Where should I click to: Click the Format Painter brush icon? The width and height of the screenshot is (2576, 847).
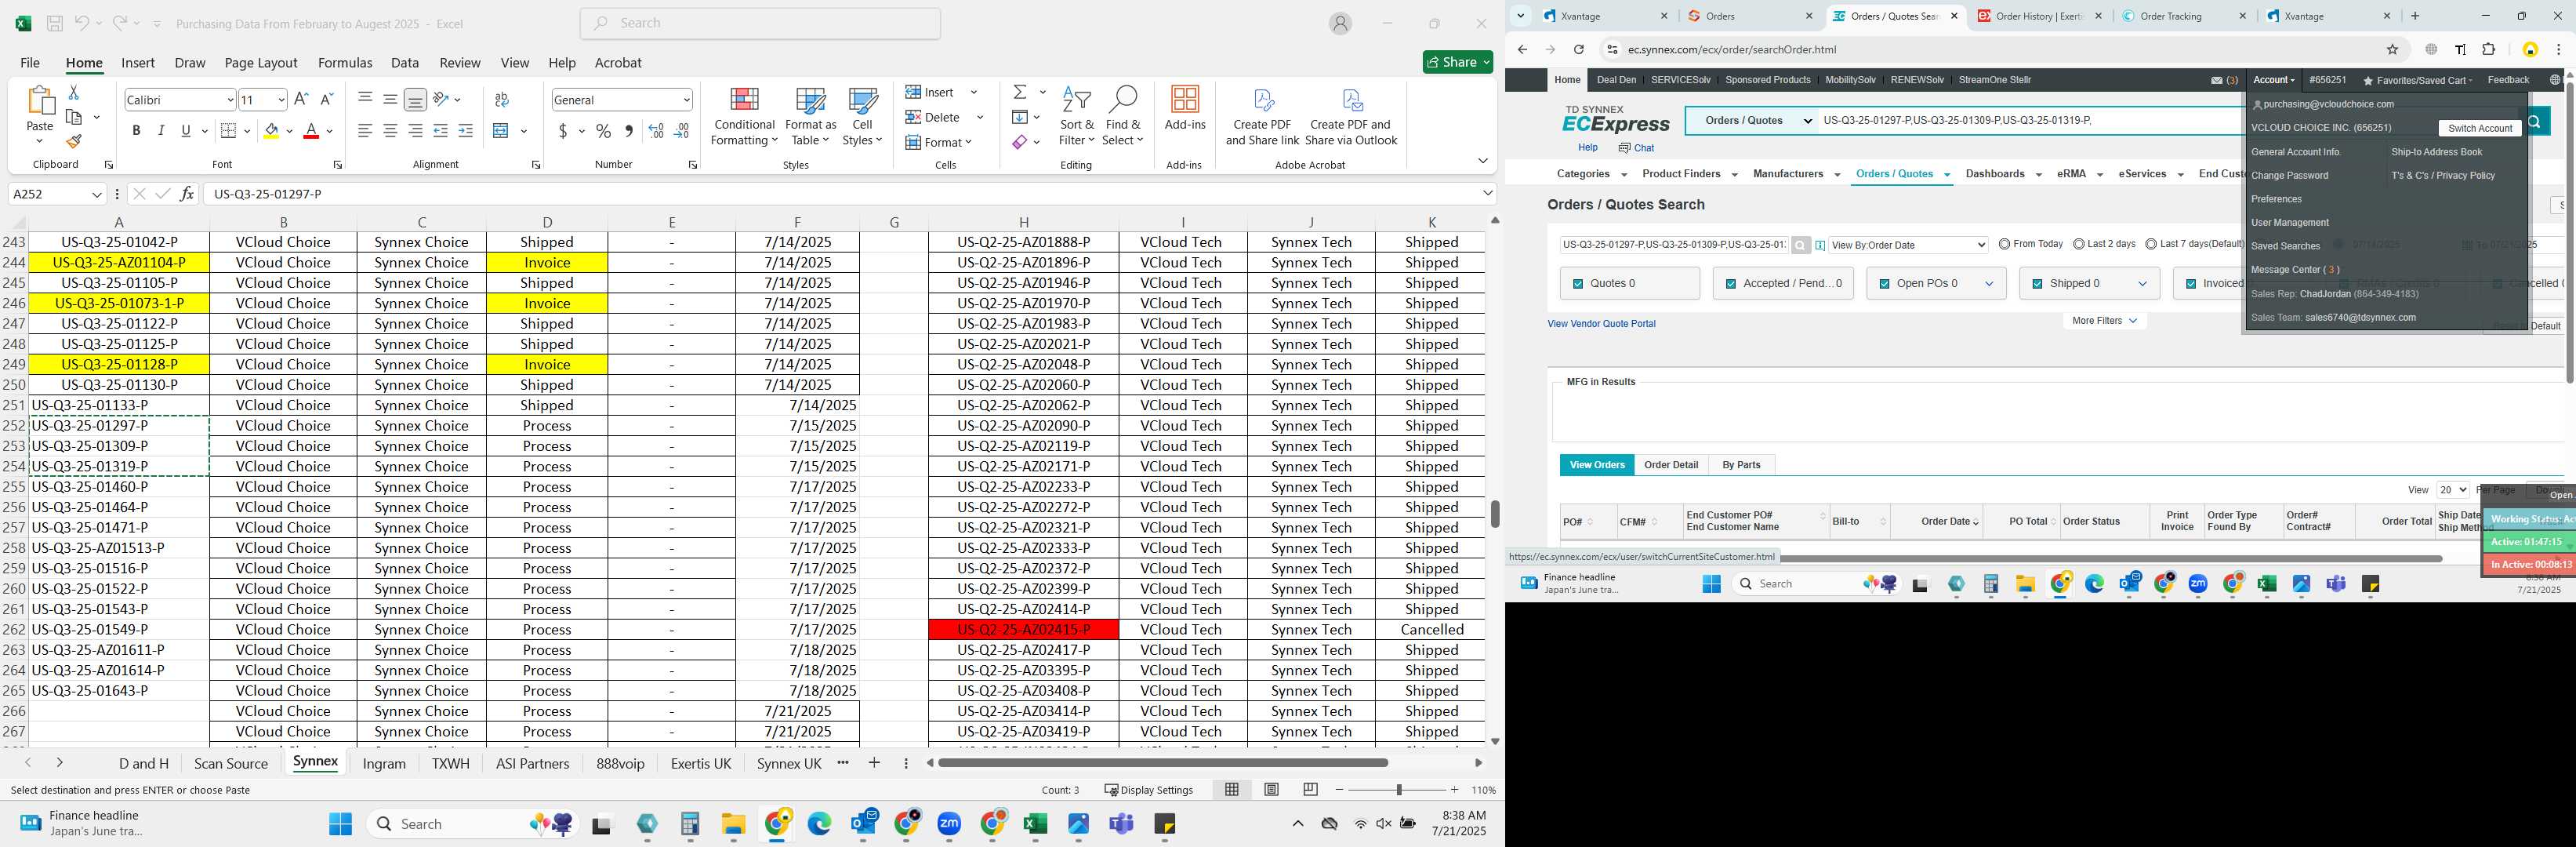(73, 141)
